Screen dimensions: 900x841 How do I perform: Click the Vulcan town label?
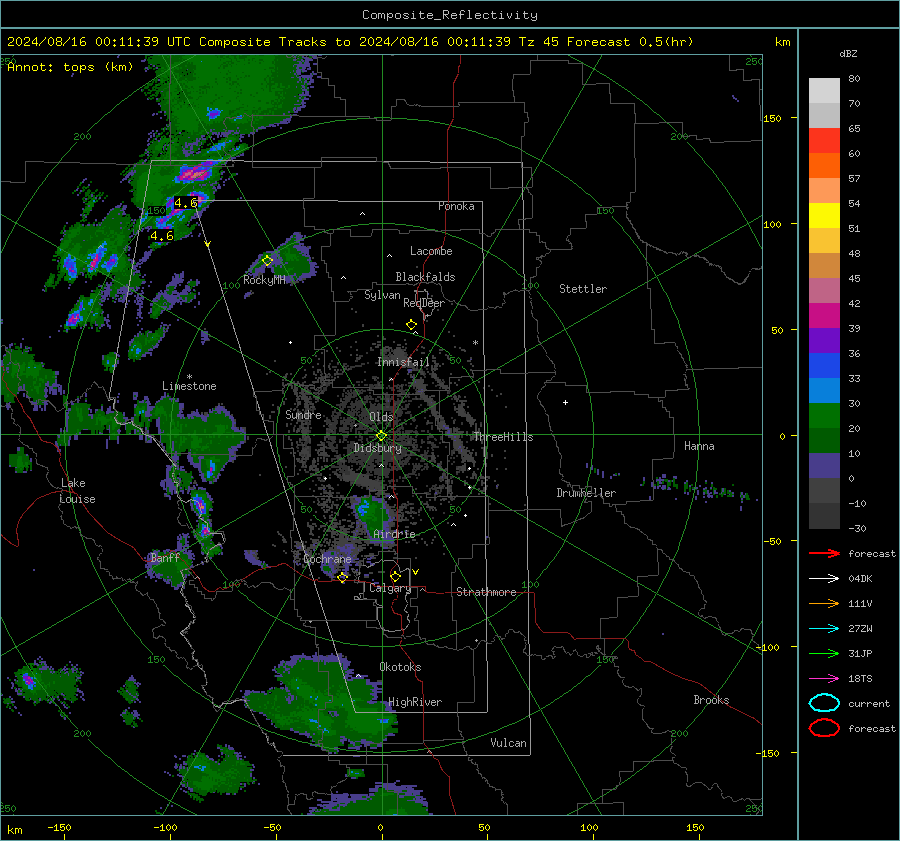click(508, 743)
